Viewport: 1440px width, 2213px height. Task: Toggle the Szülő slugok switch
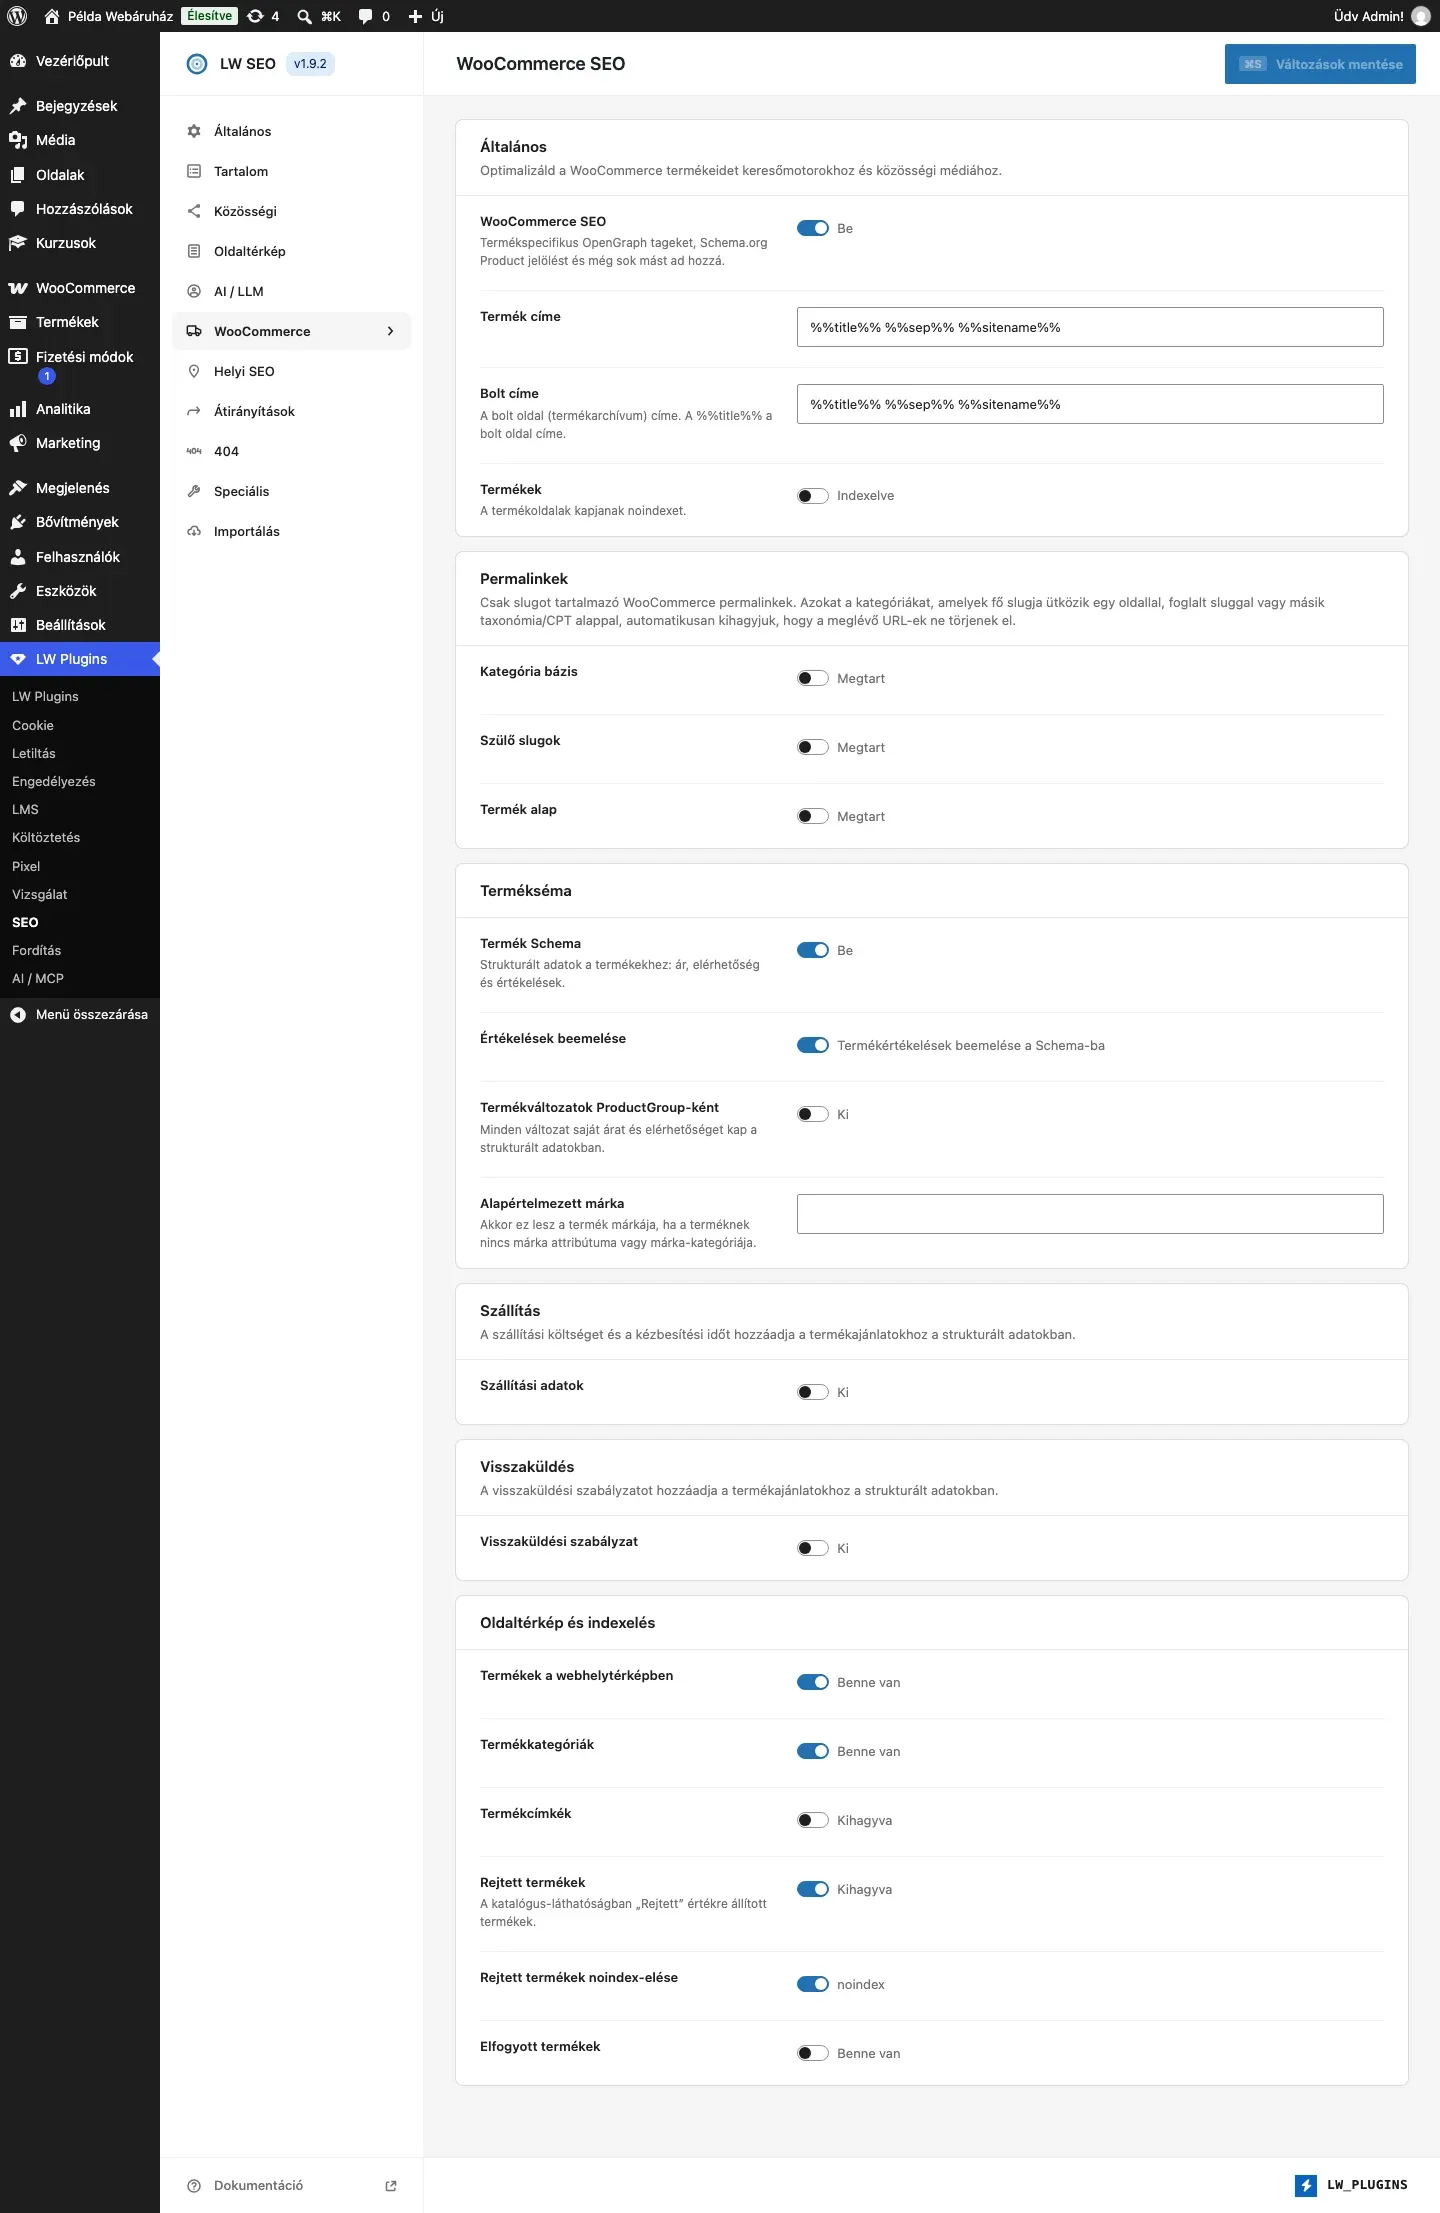813,747
